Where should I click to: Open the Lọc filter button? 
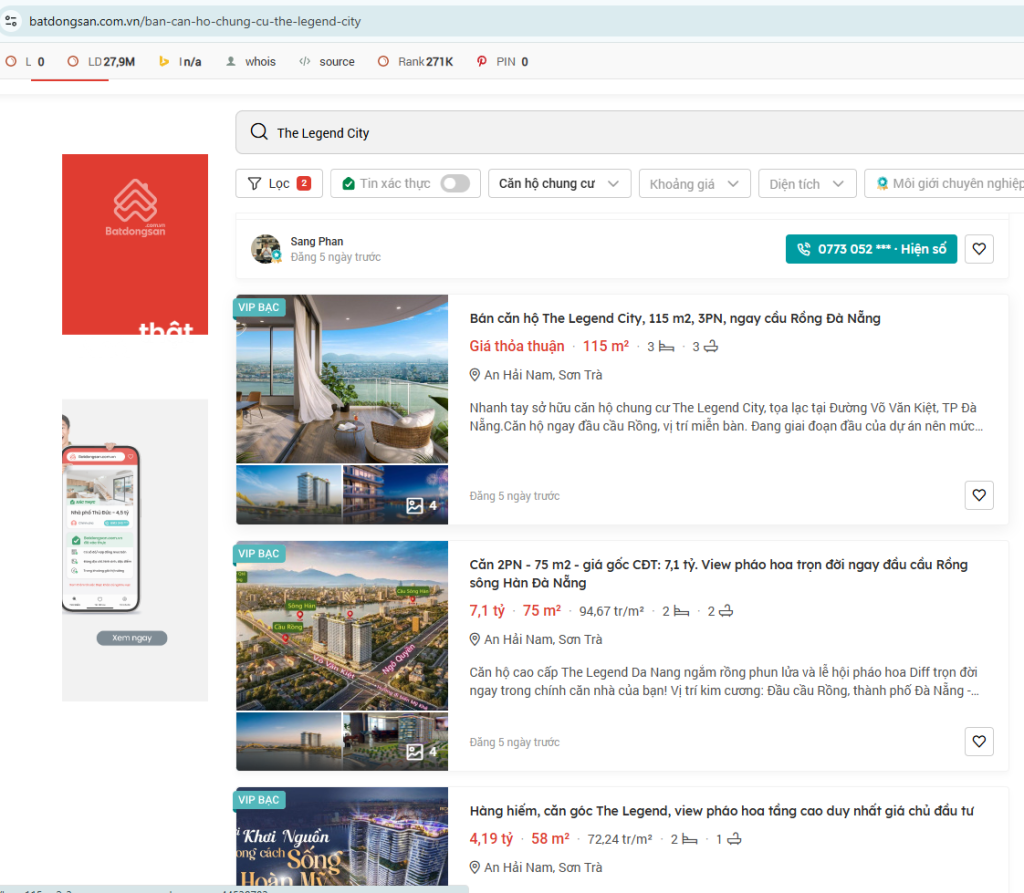coord(279,184)
